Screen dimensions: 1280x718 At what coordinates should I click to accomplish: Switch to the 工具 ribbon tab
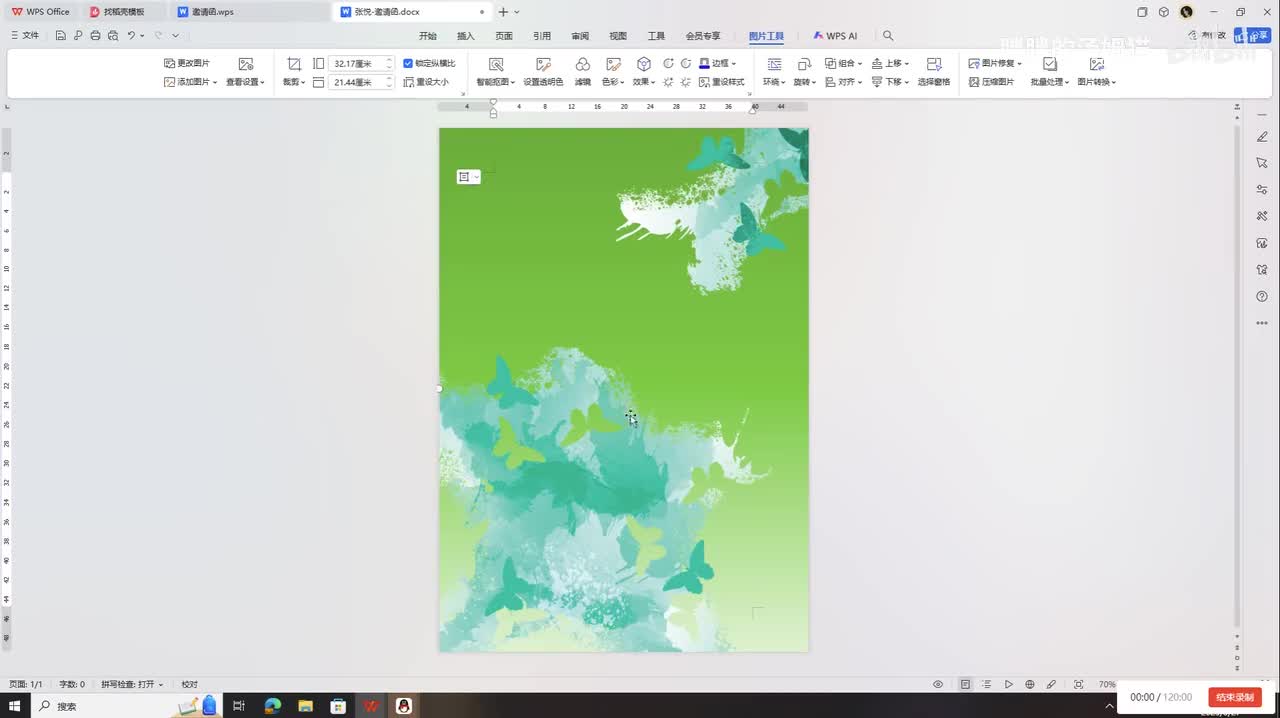[656, 36]
